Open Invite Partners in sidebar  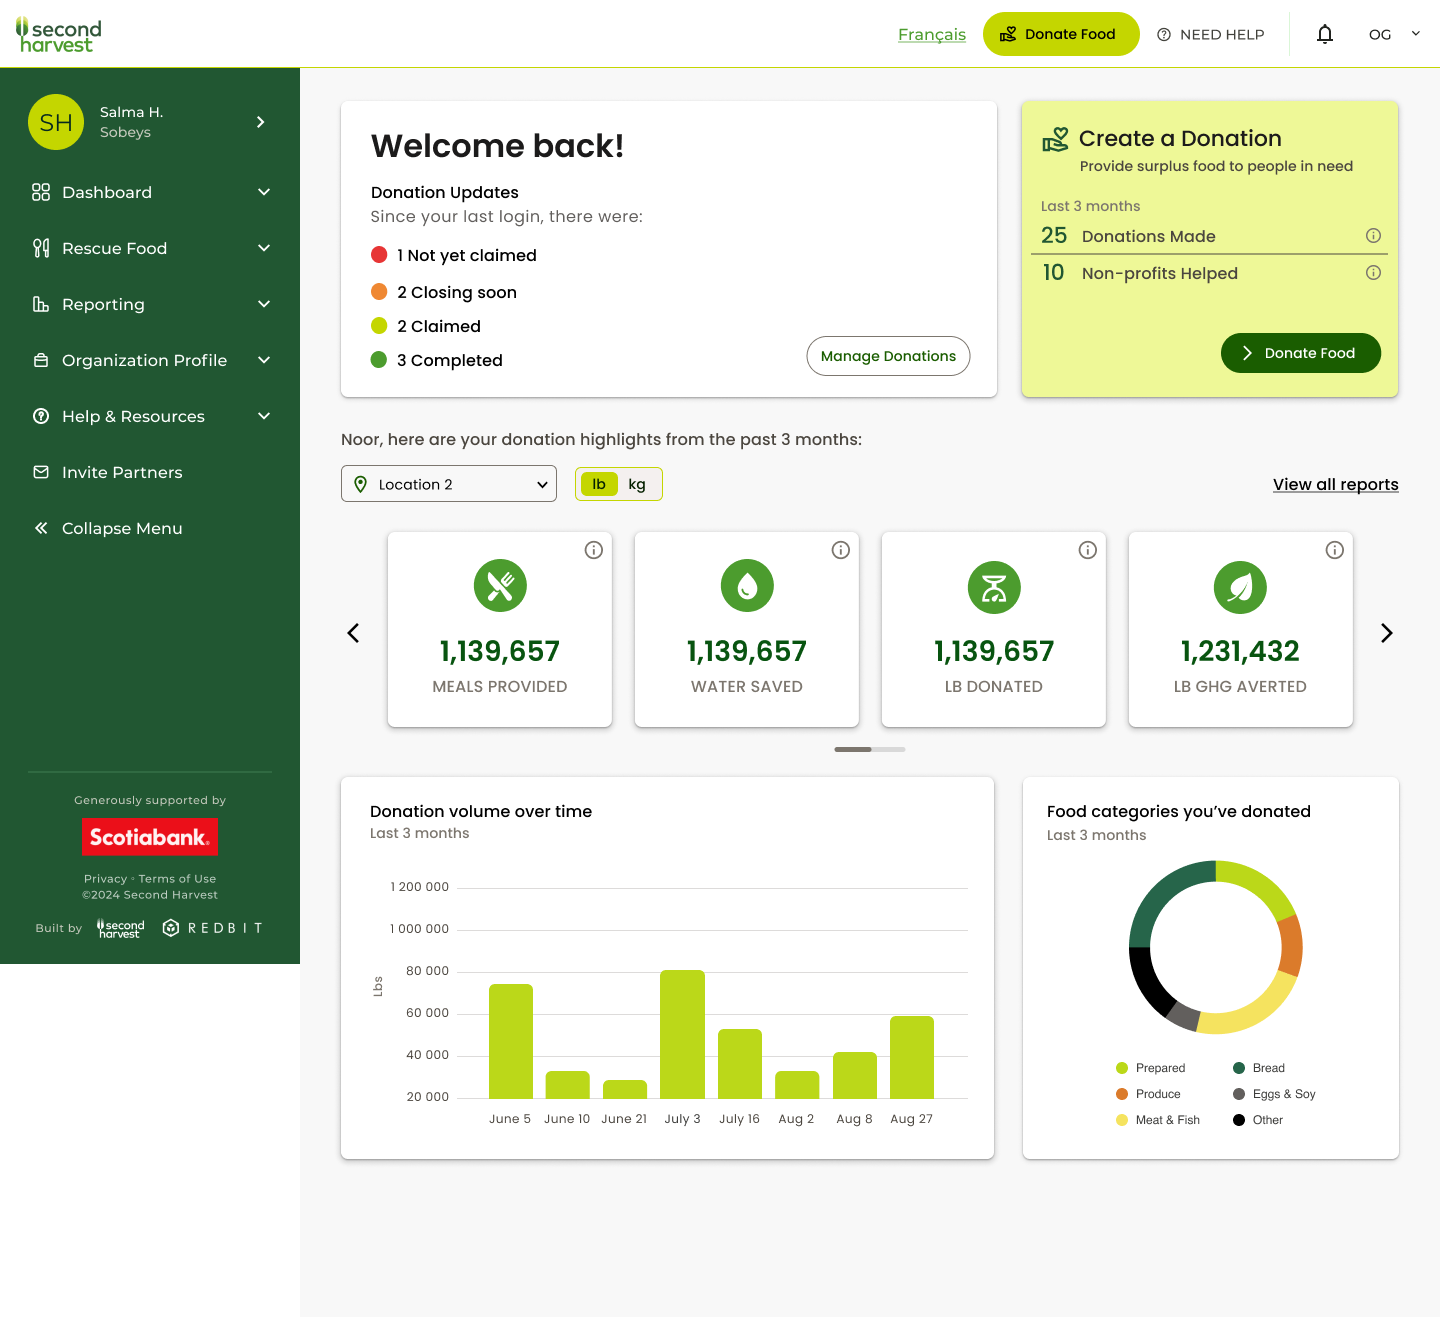122,472
